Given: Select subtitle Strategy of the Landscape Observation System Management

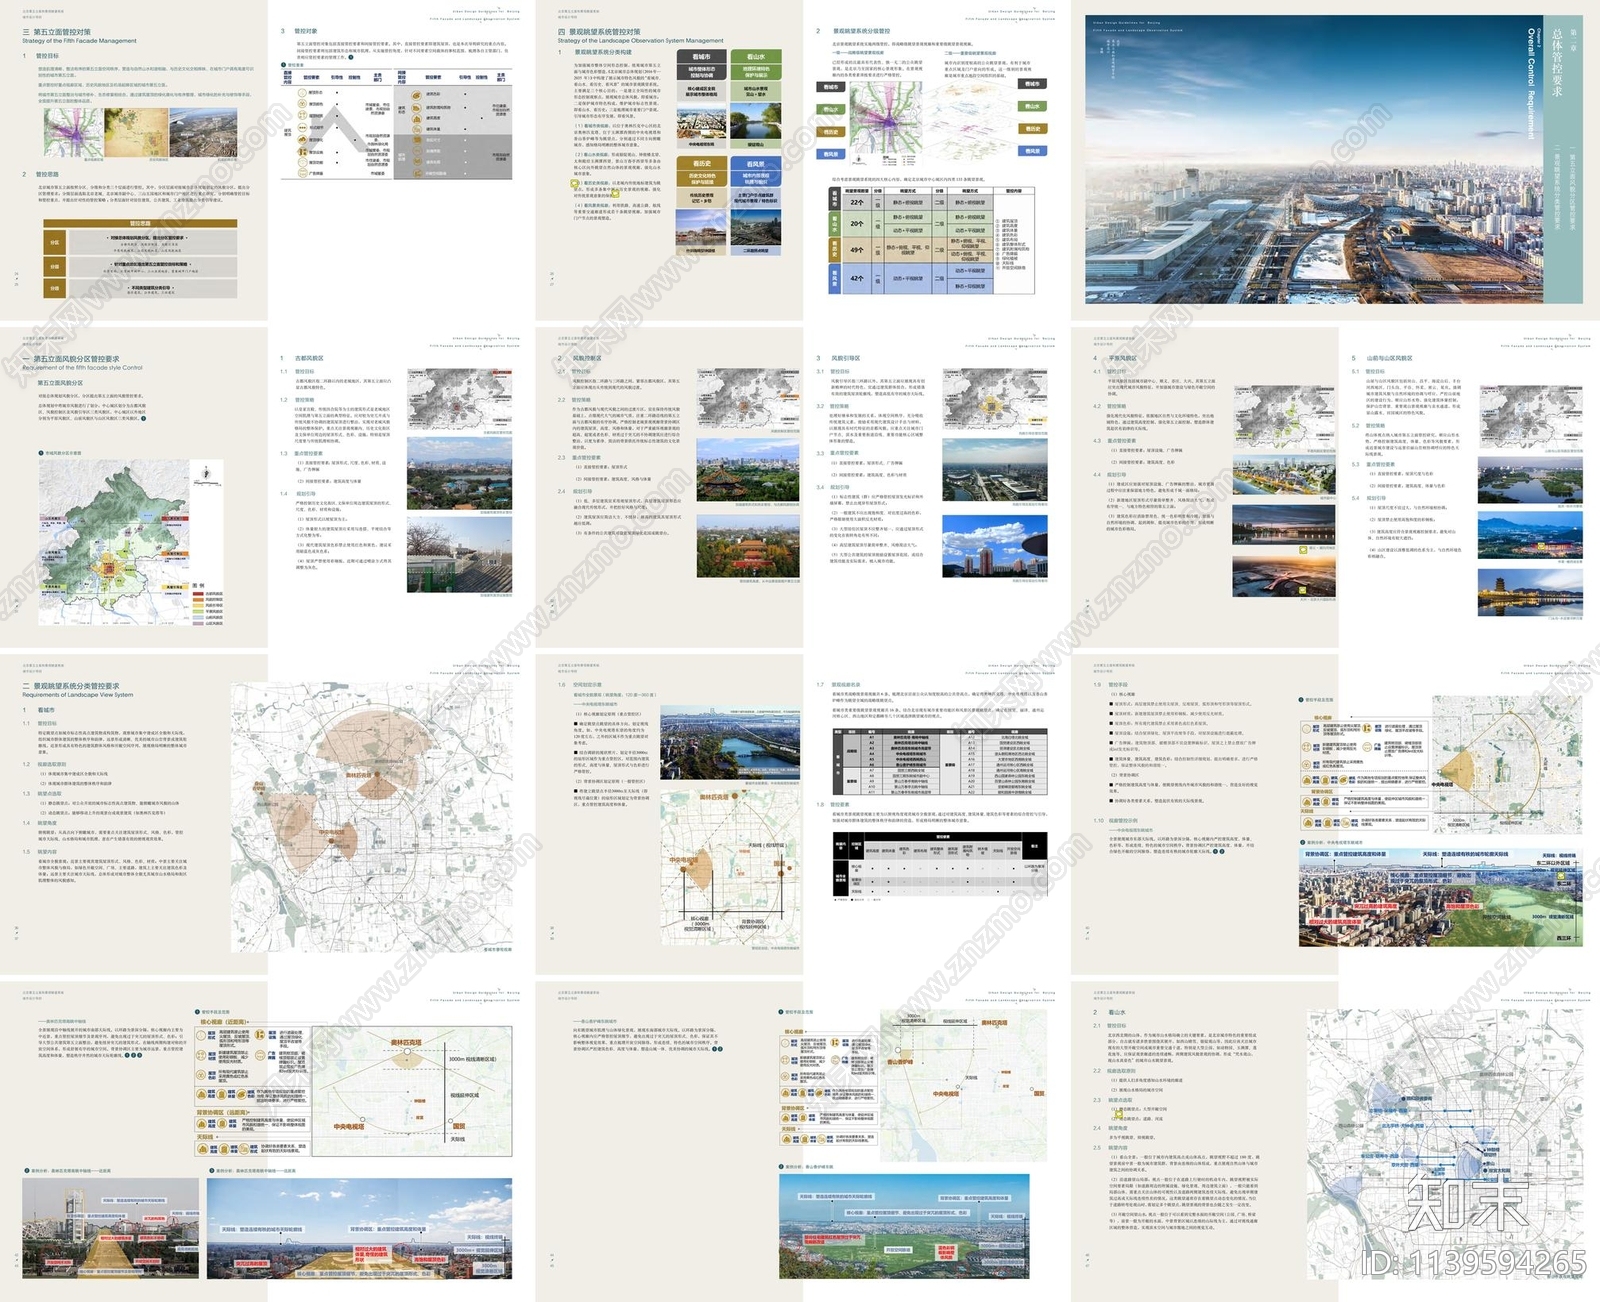Looking at the screenshot, I should click(x=640, y=41).
